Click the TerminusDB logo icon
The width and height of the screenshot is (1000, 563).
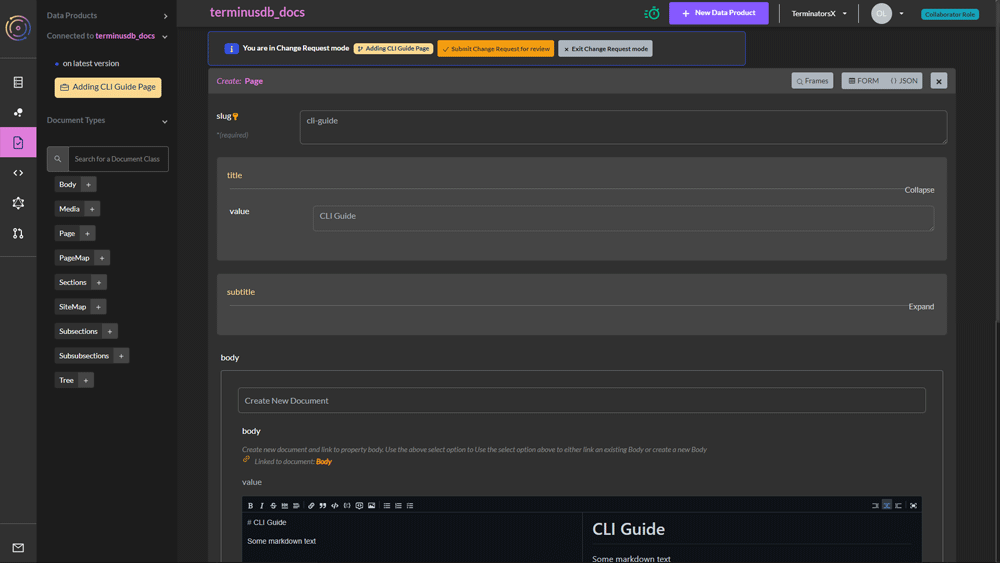click(x=18, y=28)
